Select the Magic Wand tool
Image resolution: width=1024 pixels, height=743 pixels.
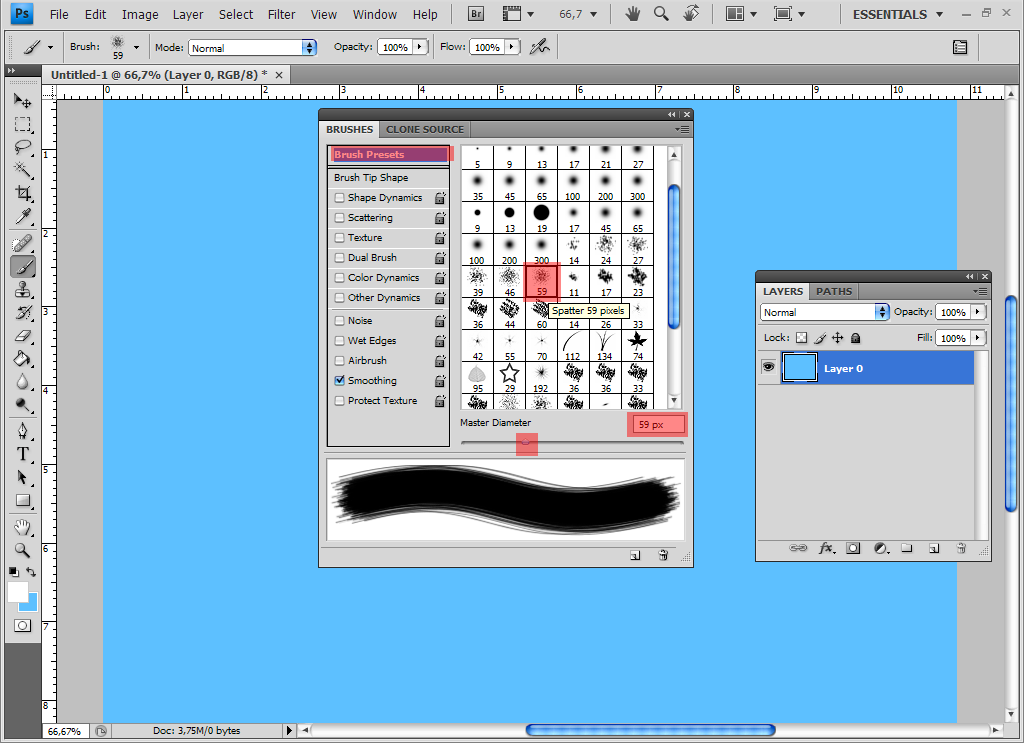[22, 170]
